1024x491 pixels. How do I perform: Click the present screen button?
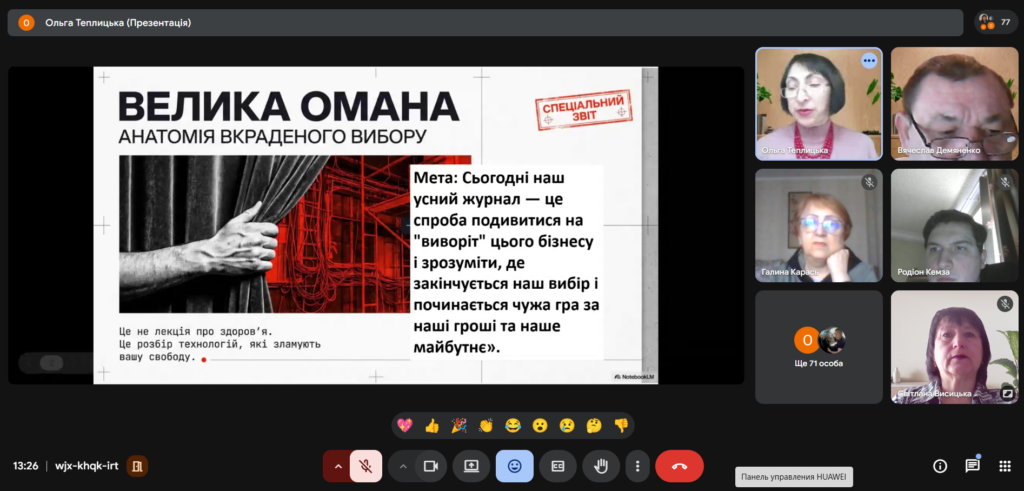click(x=471, y=466)
